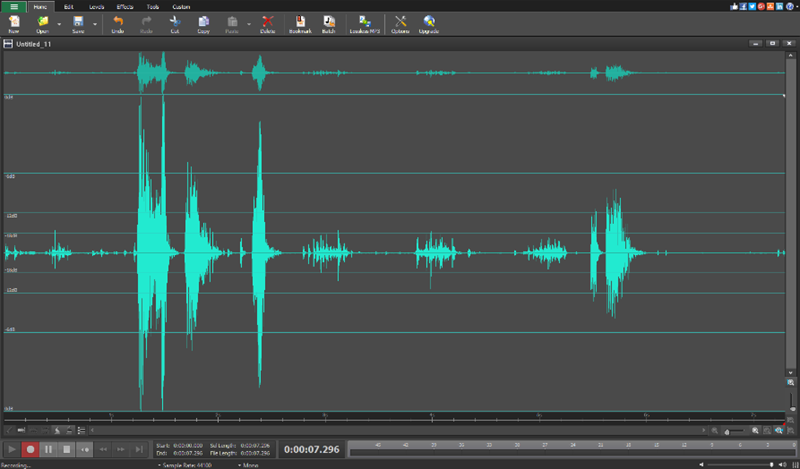Click the zoom to selection icon
Viewport: 800px width, 469px height.
tap(767, 431)
